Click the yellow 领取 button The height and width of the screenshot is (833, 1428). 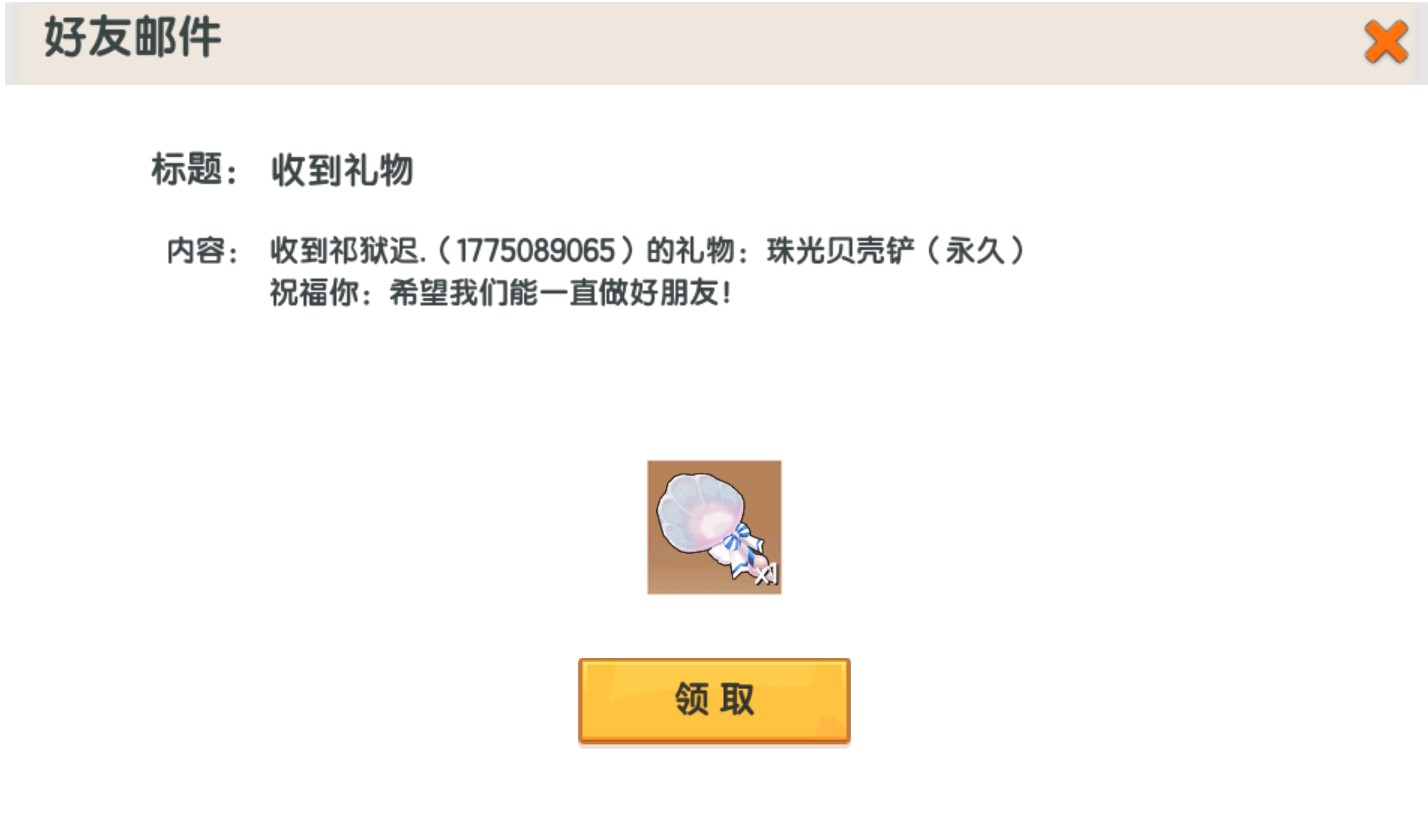click(714, 701)
